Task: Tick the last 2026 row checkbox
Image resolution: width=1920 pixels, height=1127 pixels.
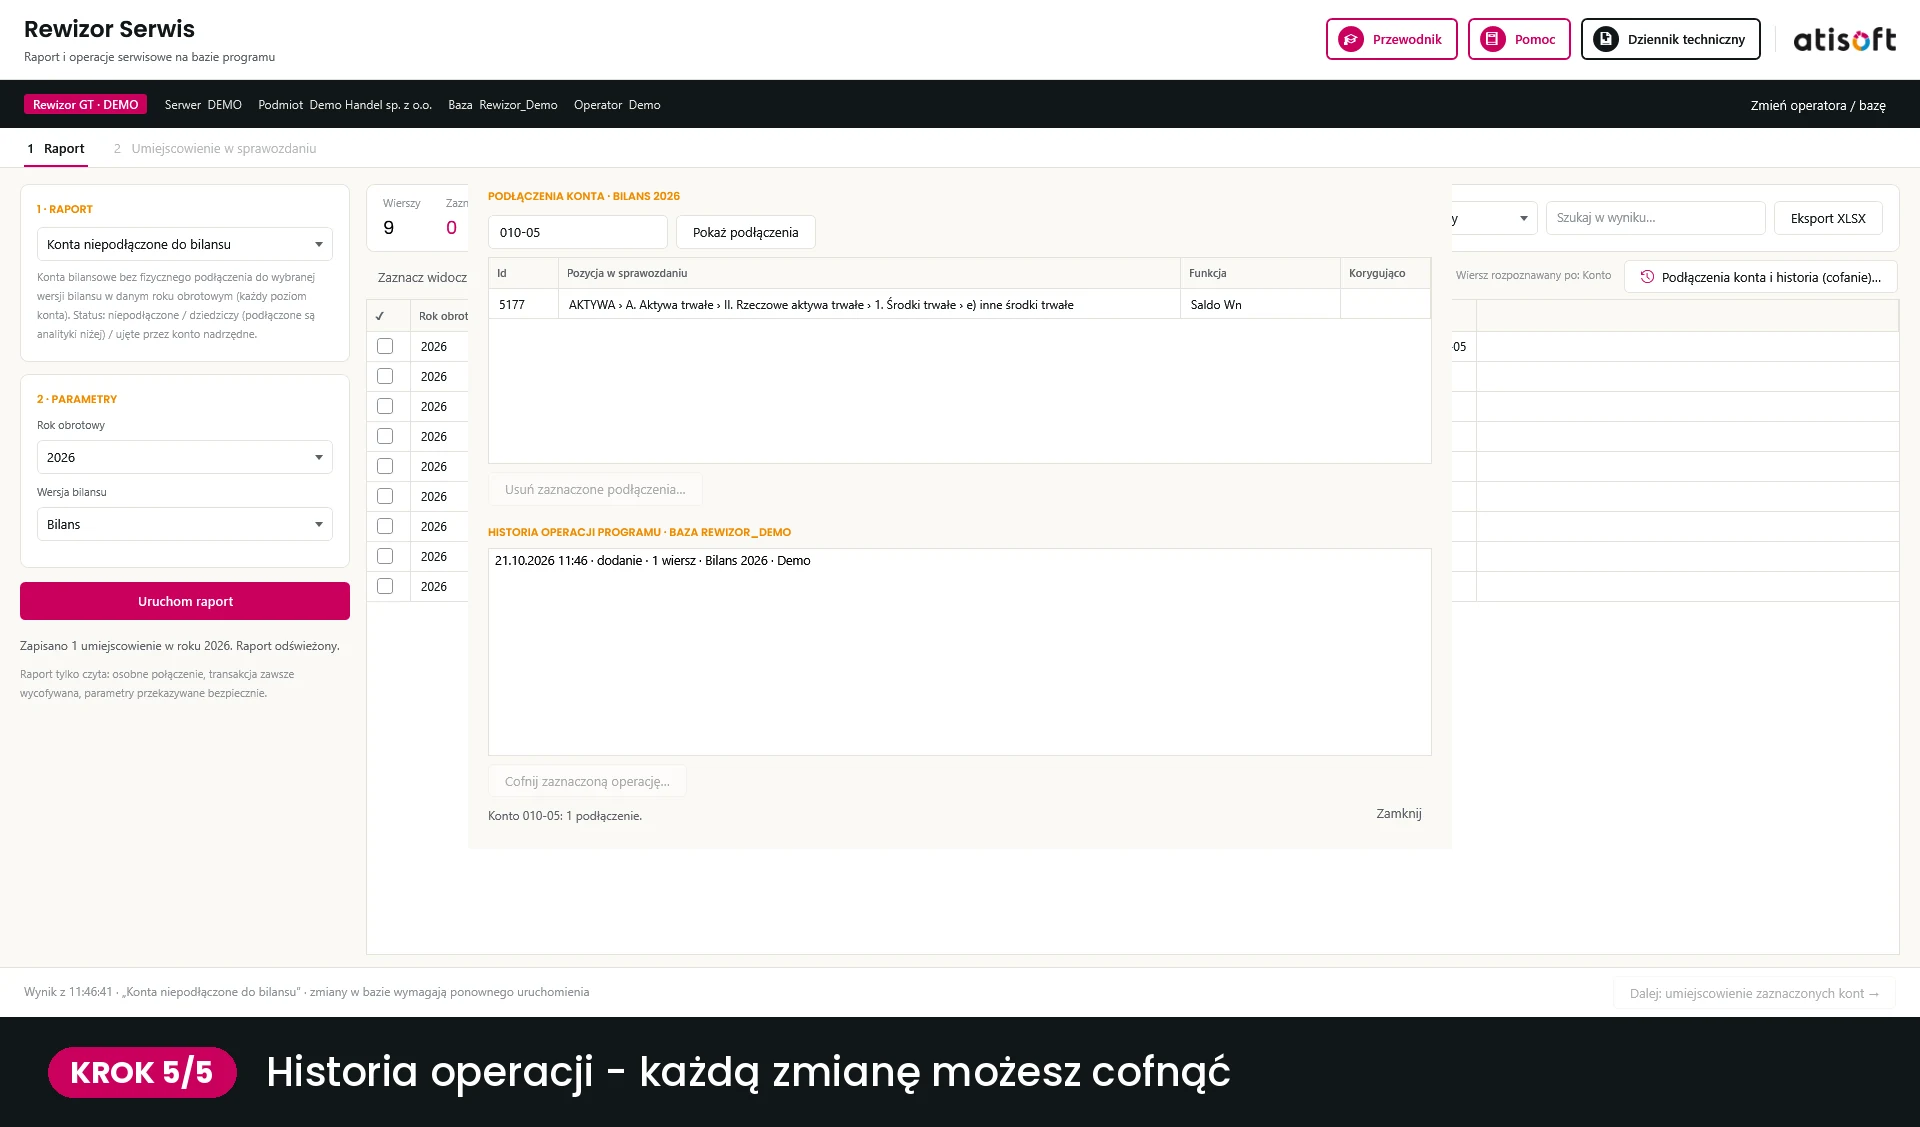Action: (385, 586)
